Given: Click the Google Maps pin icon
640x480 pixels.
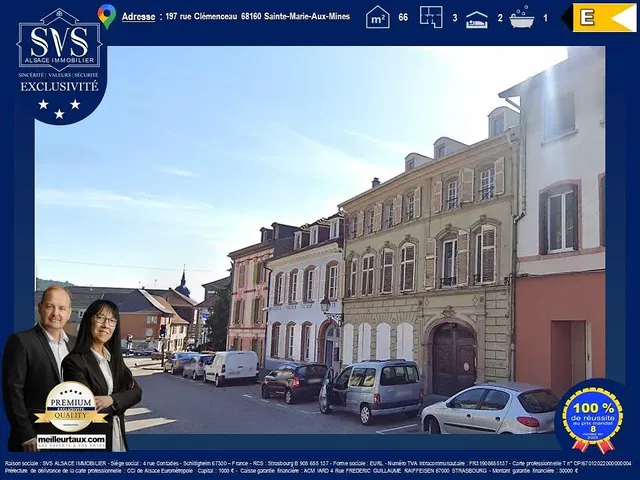Looking at the screenshot, I should point(106,15).
